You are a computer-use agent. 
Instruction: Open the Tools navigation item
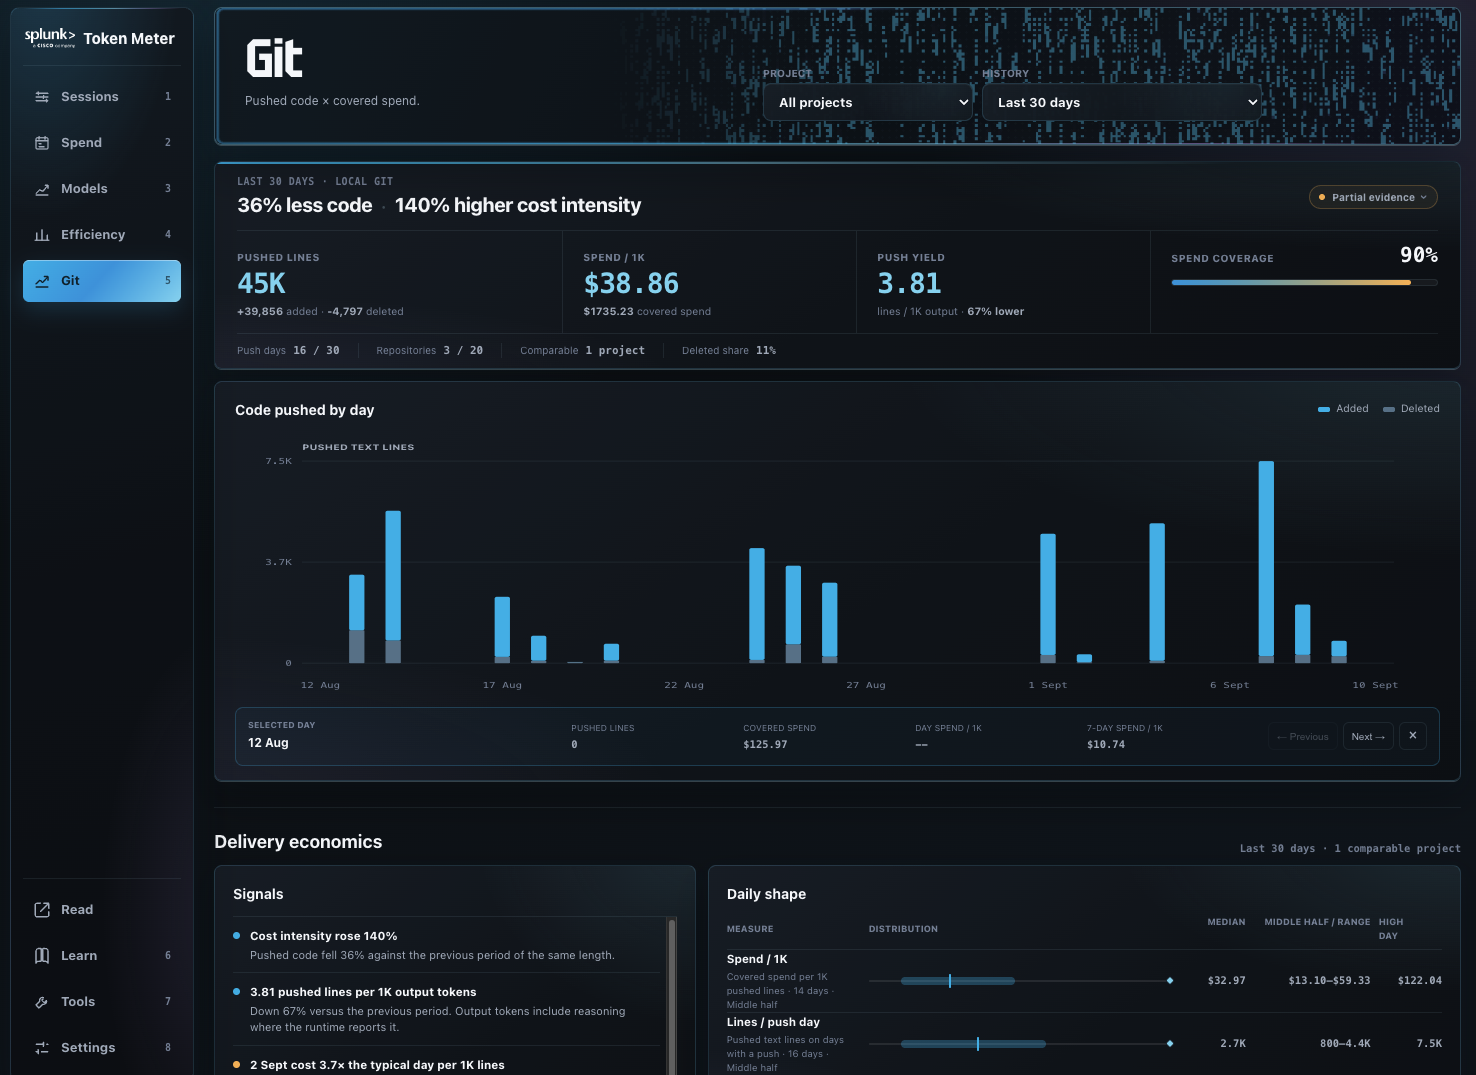click(x=102, y=1002)
